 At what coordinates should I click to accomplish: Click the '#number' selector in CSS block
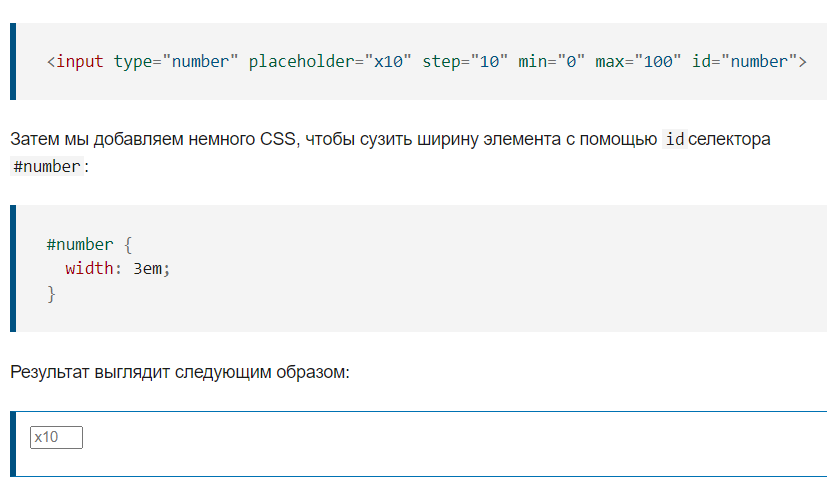(x=80, y=244)
